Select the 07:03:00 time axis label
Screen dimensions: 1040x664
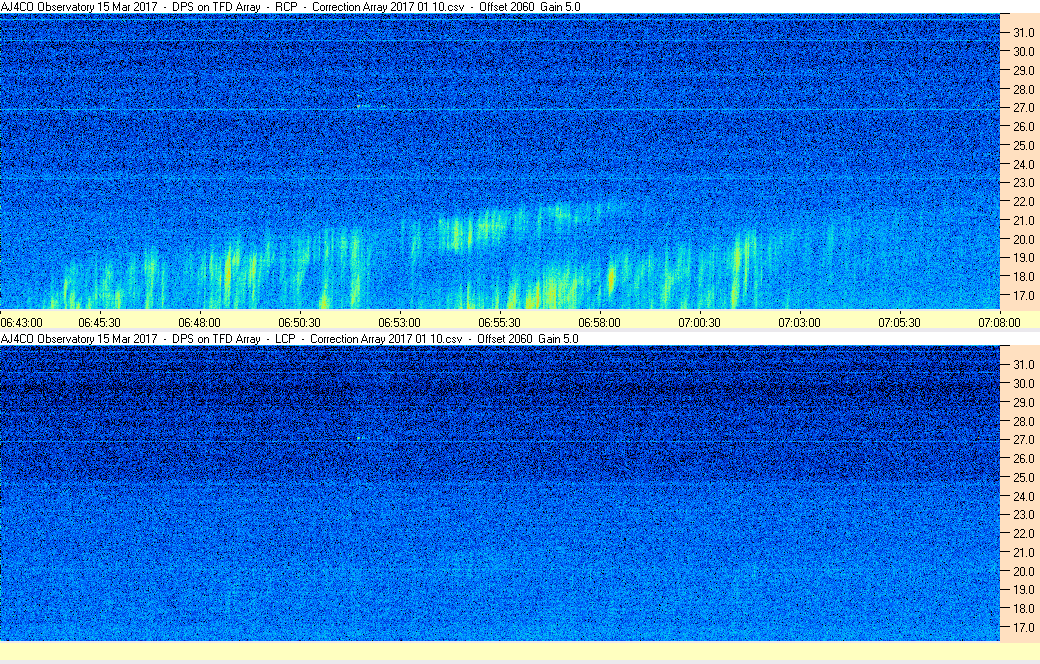[x=799, y=322]
